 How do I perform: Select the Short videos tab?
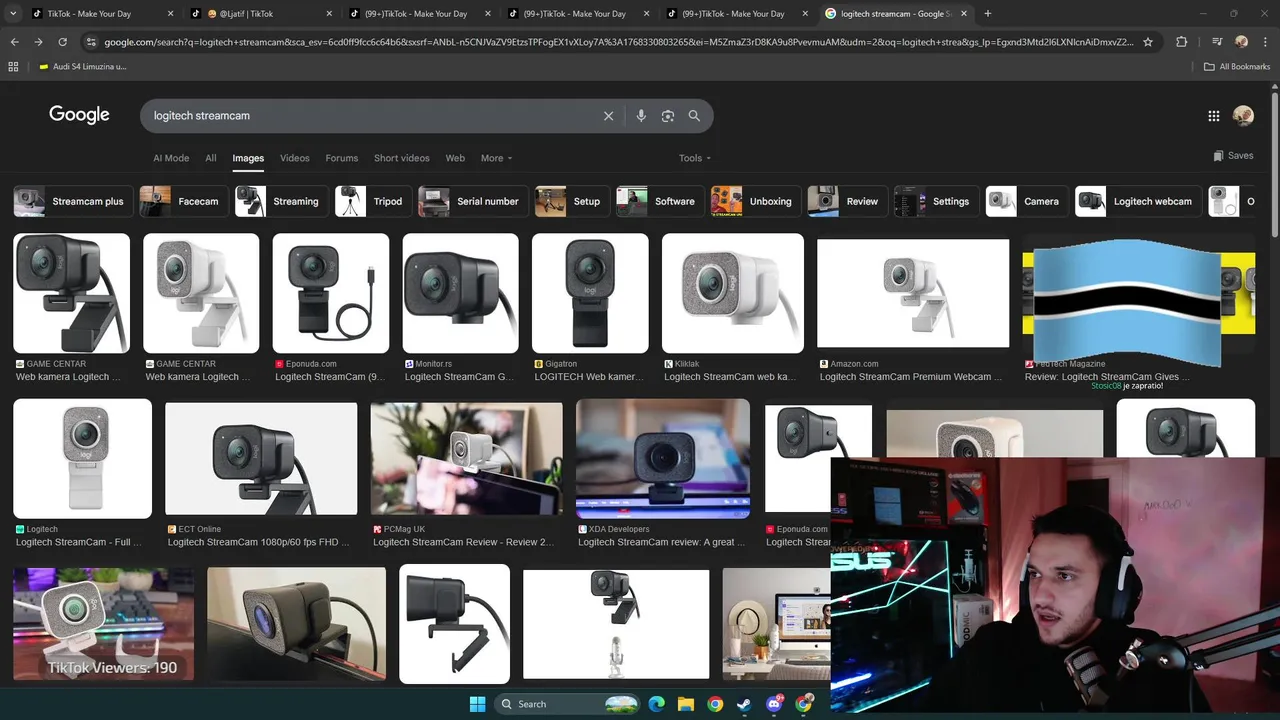coord(402,158)
